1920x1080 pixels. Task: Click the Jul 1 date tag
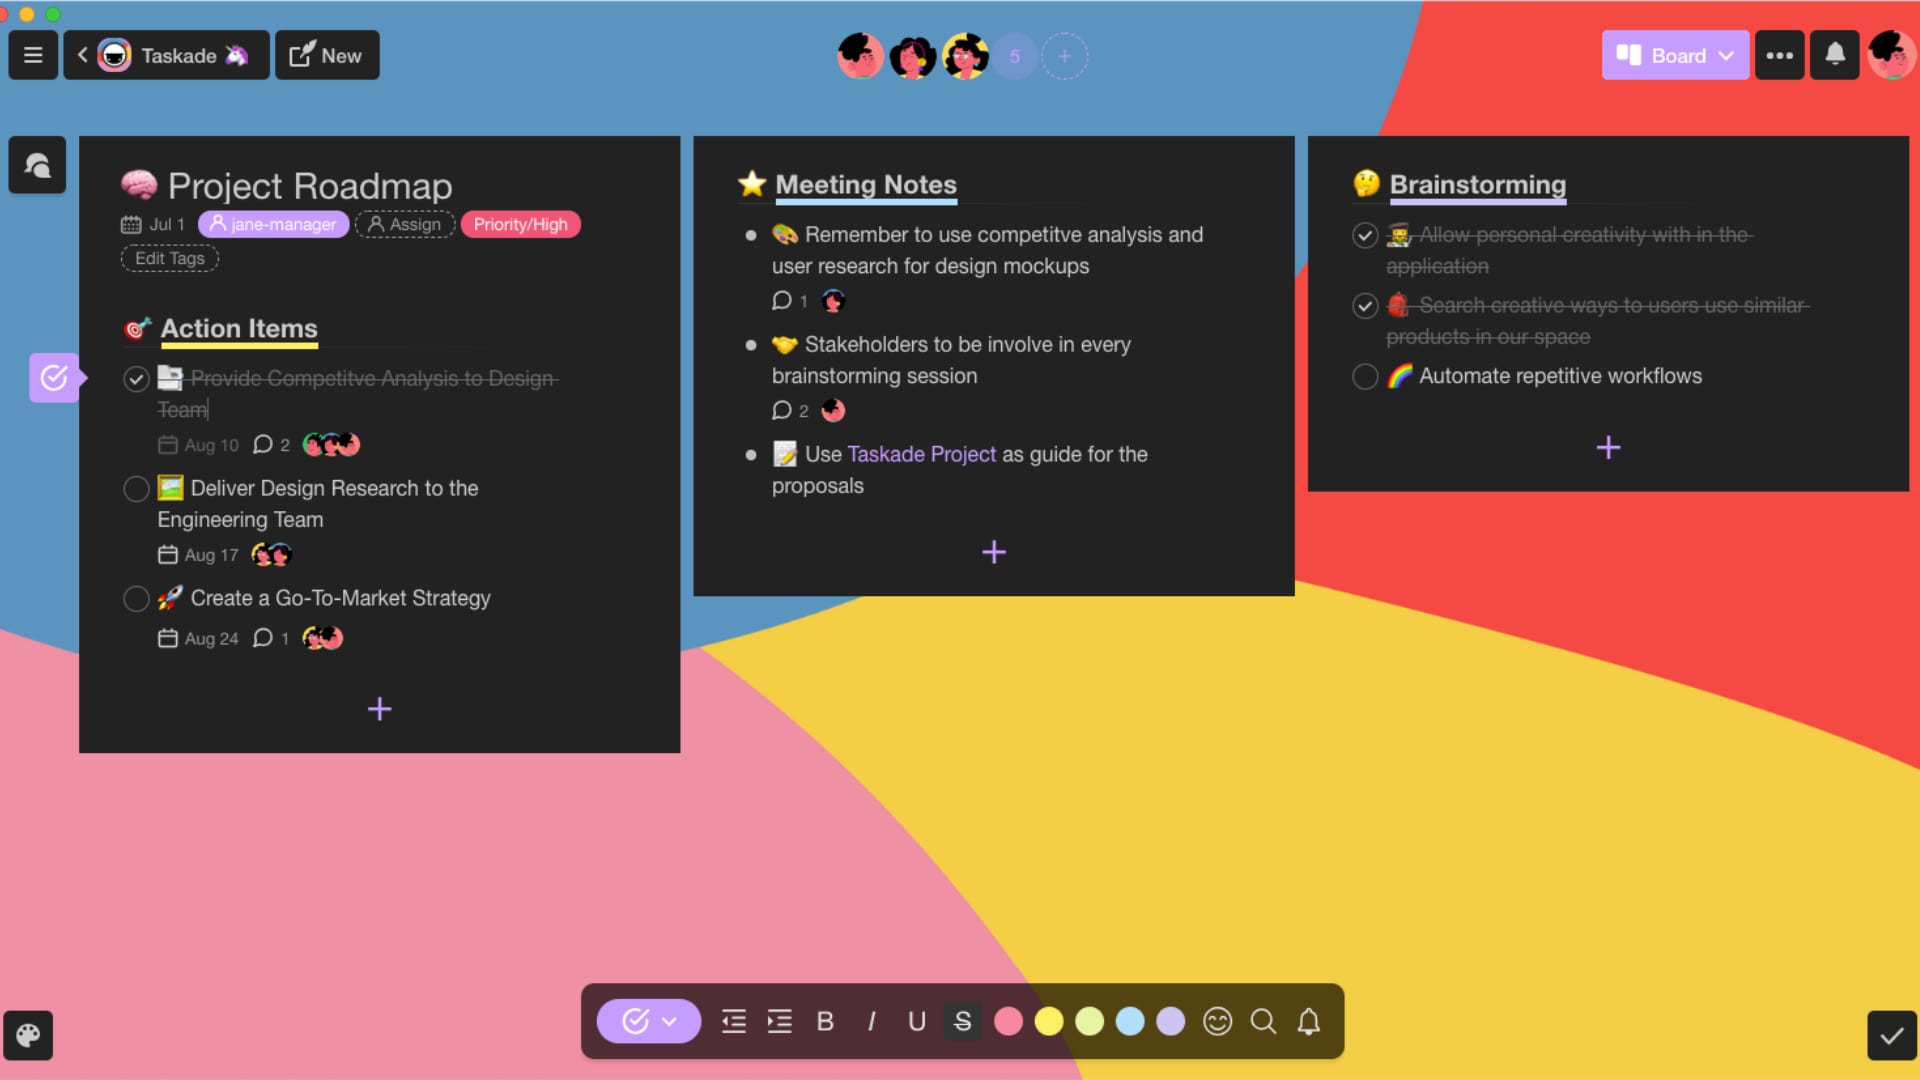pos(153,224)
